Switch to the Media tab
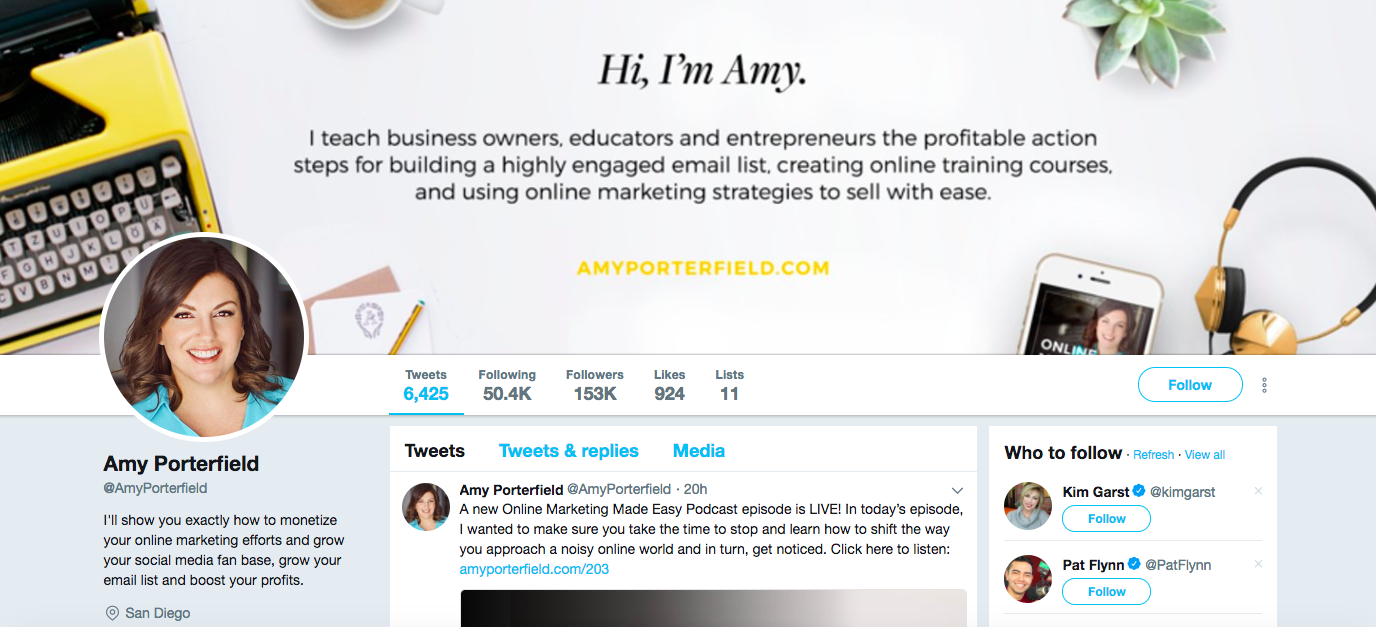The height and width of the screenshot is (627, 1376). click(x=698, y=451)
